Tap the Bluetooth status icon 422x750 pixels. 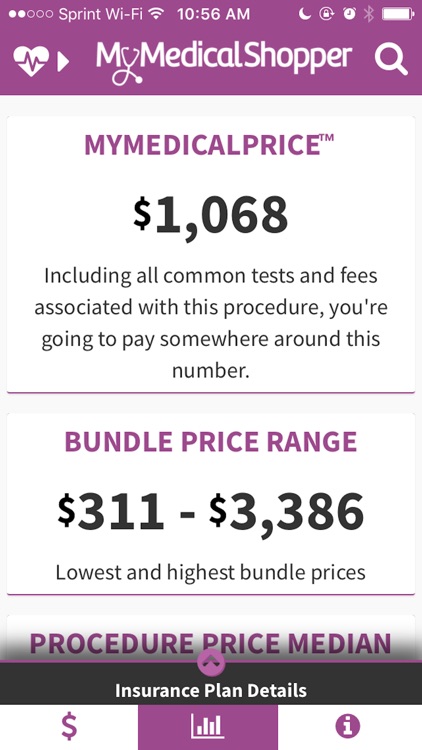point(368,14)
